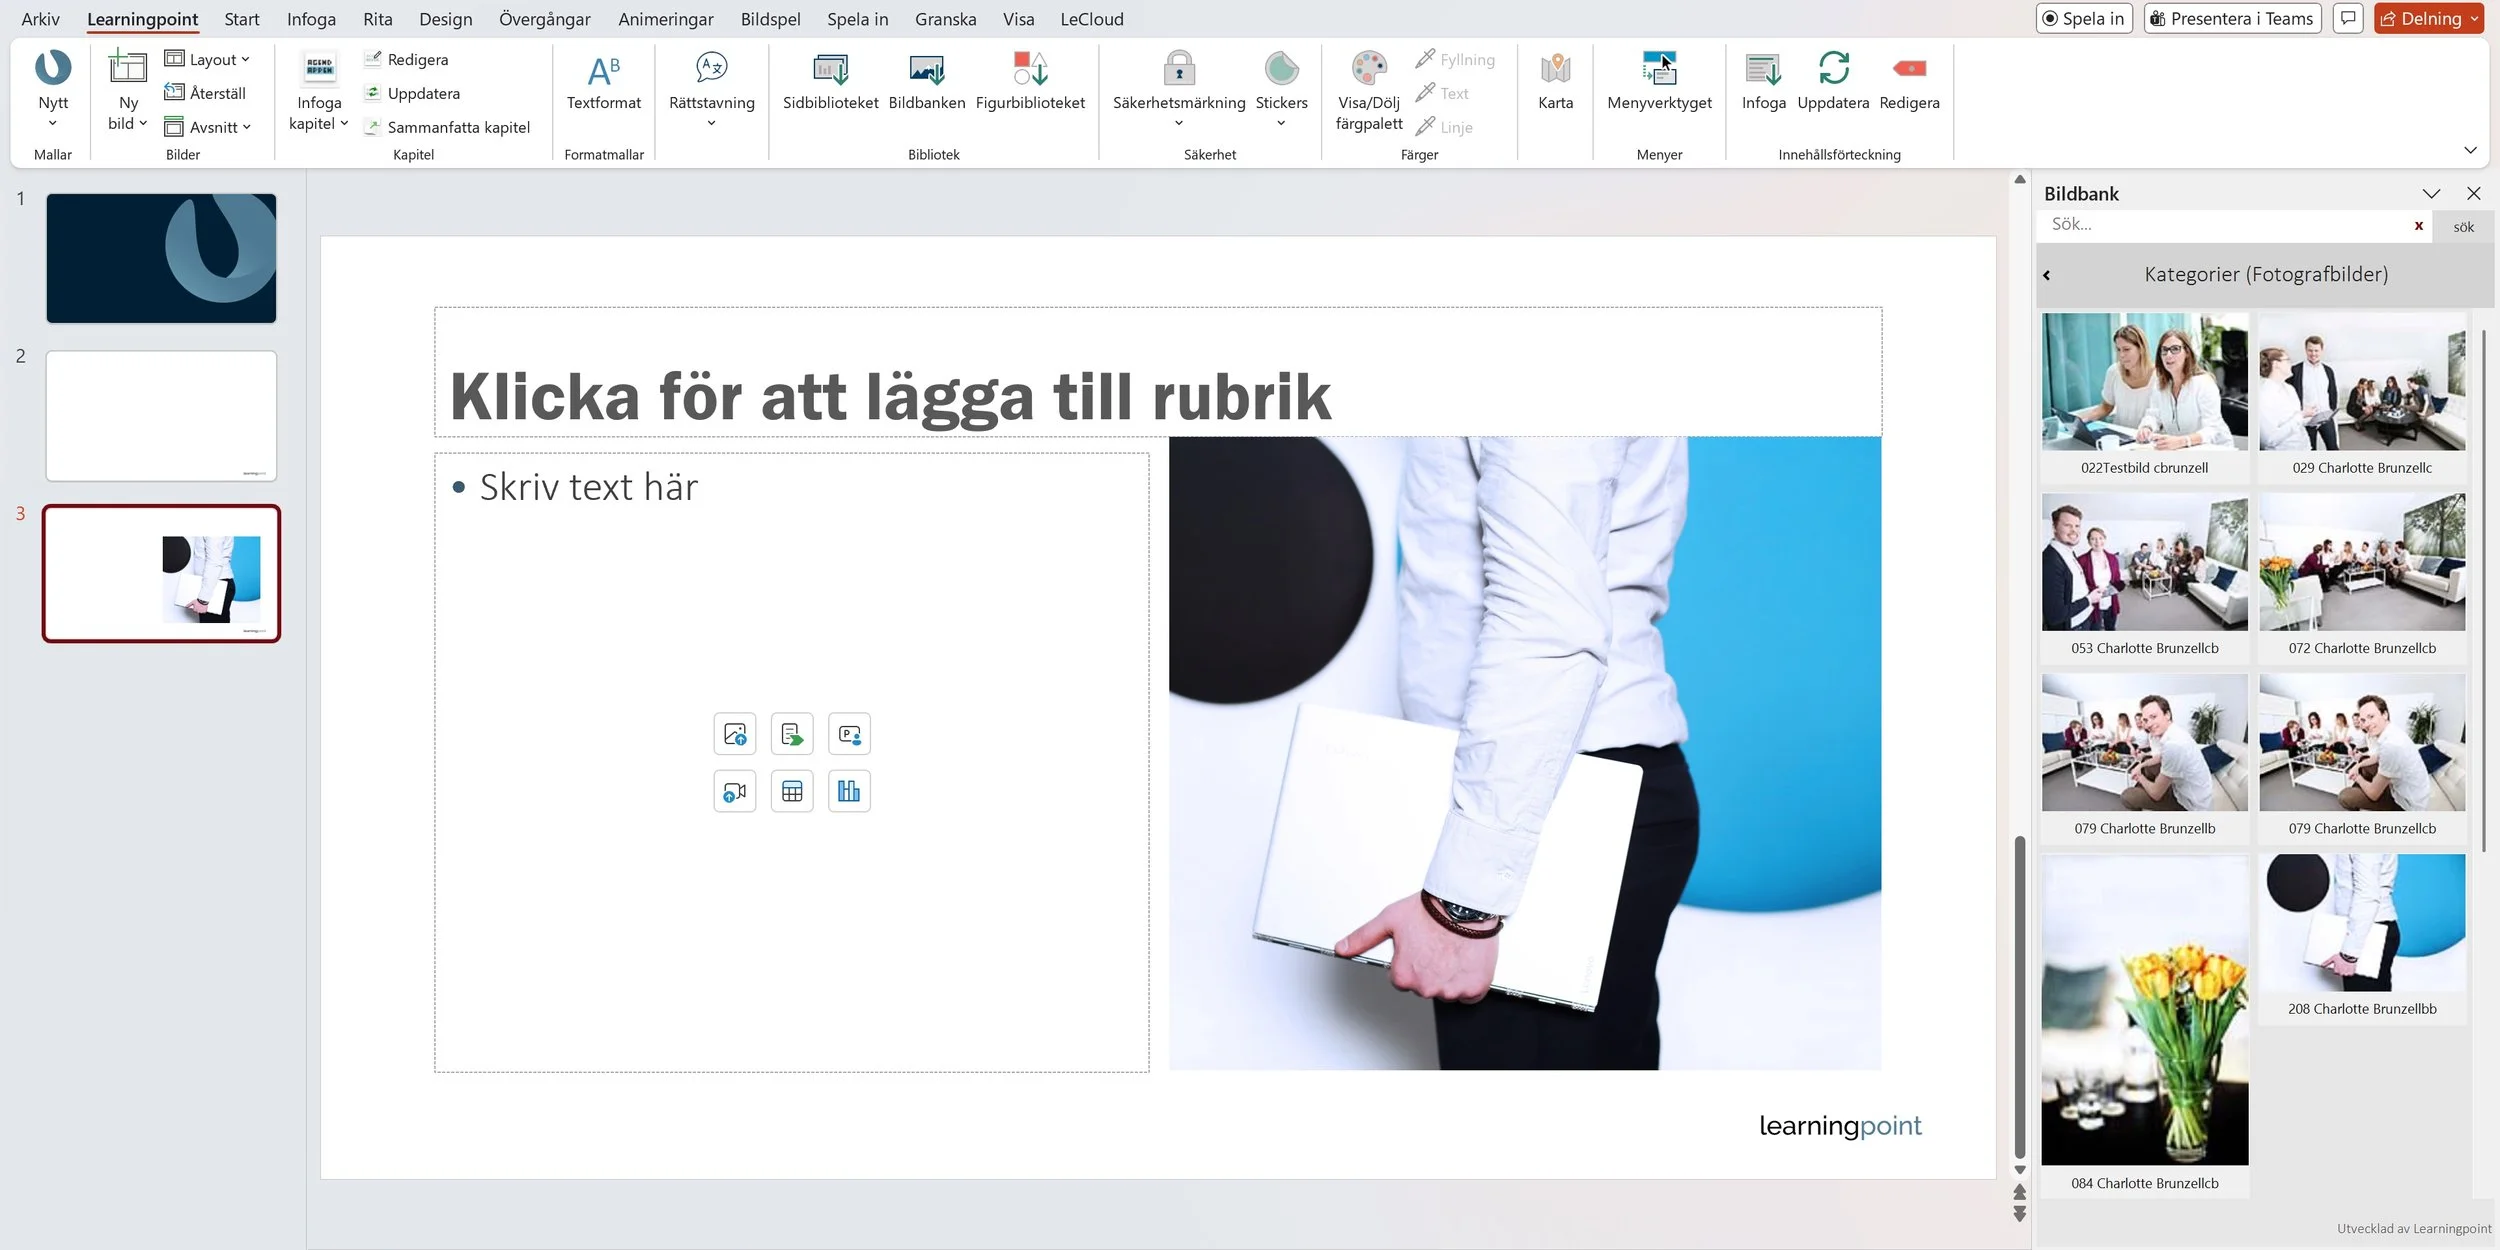Insert chart via placeholder chart icon
2500x1250 pixels.
click(x=849, y=791)
